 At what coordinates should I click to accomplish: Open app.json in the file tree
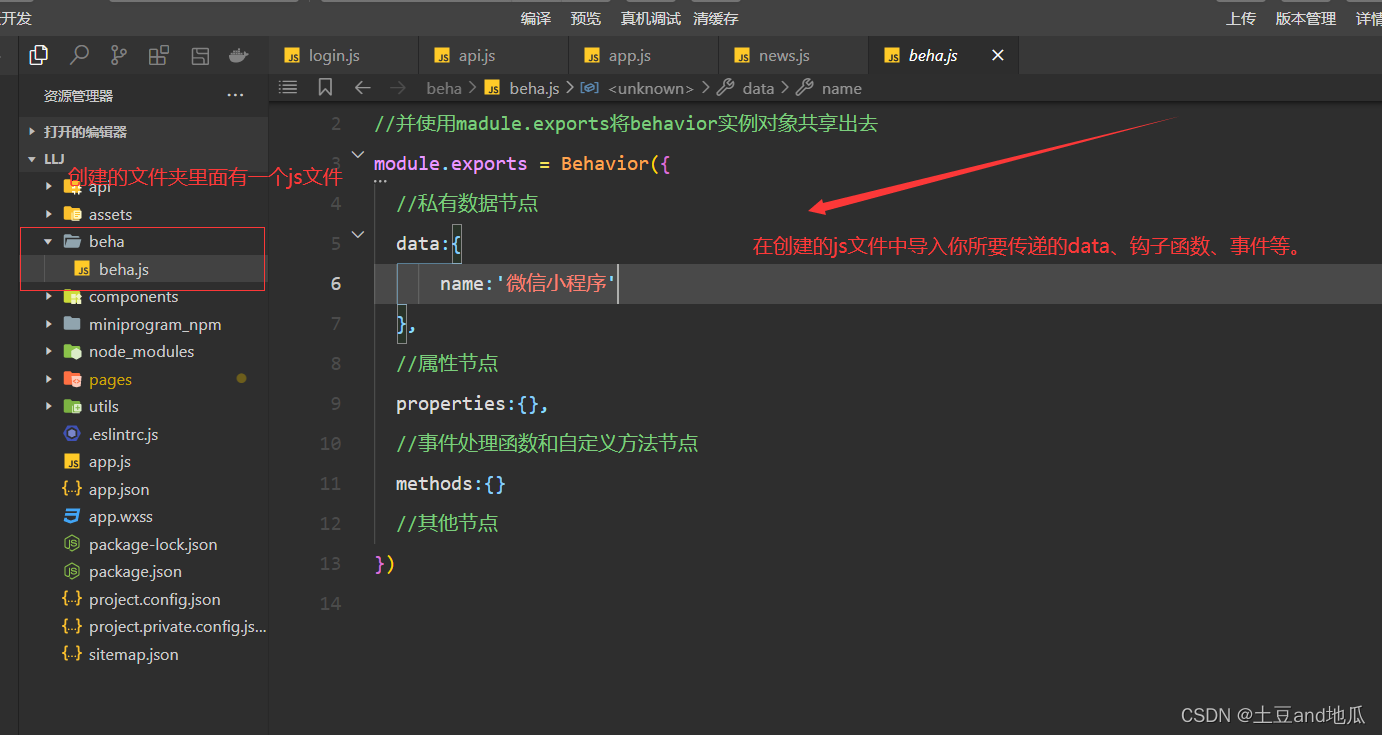coord(143,489)
